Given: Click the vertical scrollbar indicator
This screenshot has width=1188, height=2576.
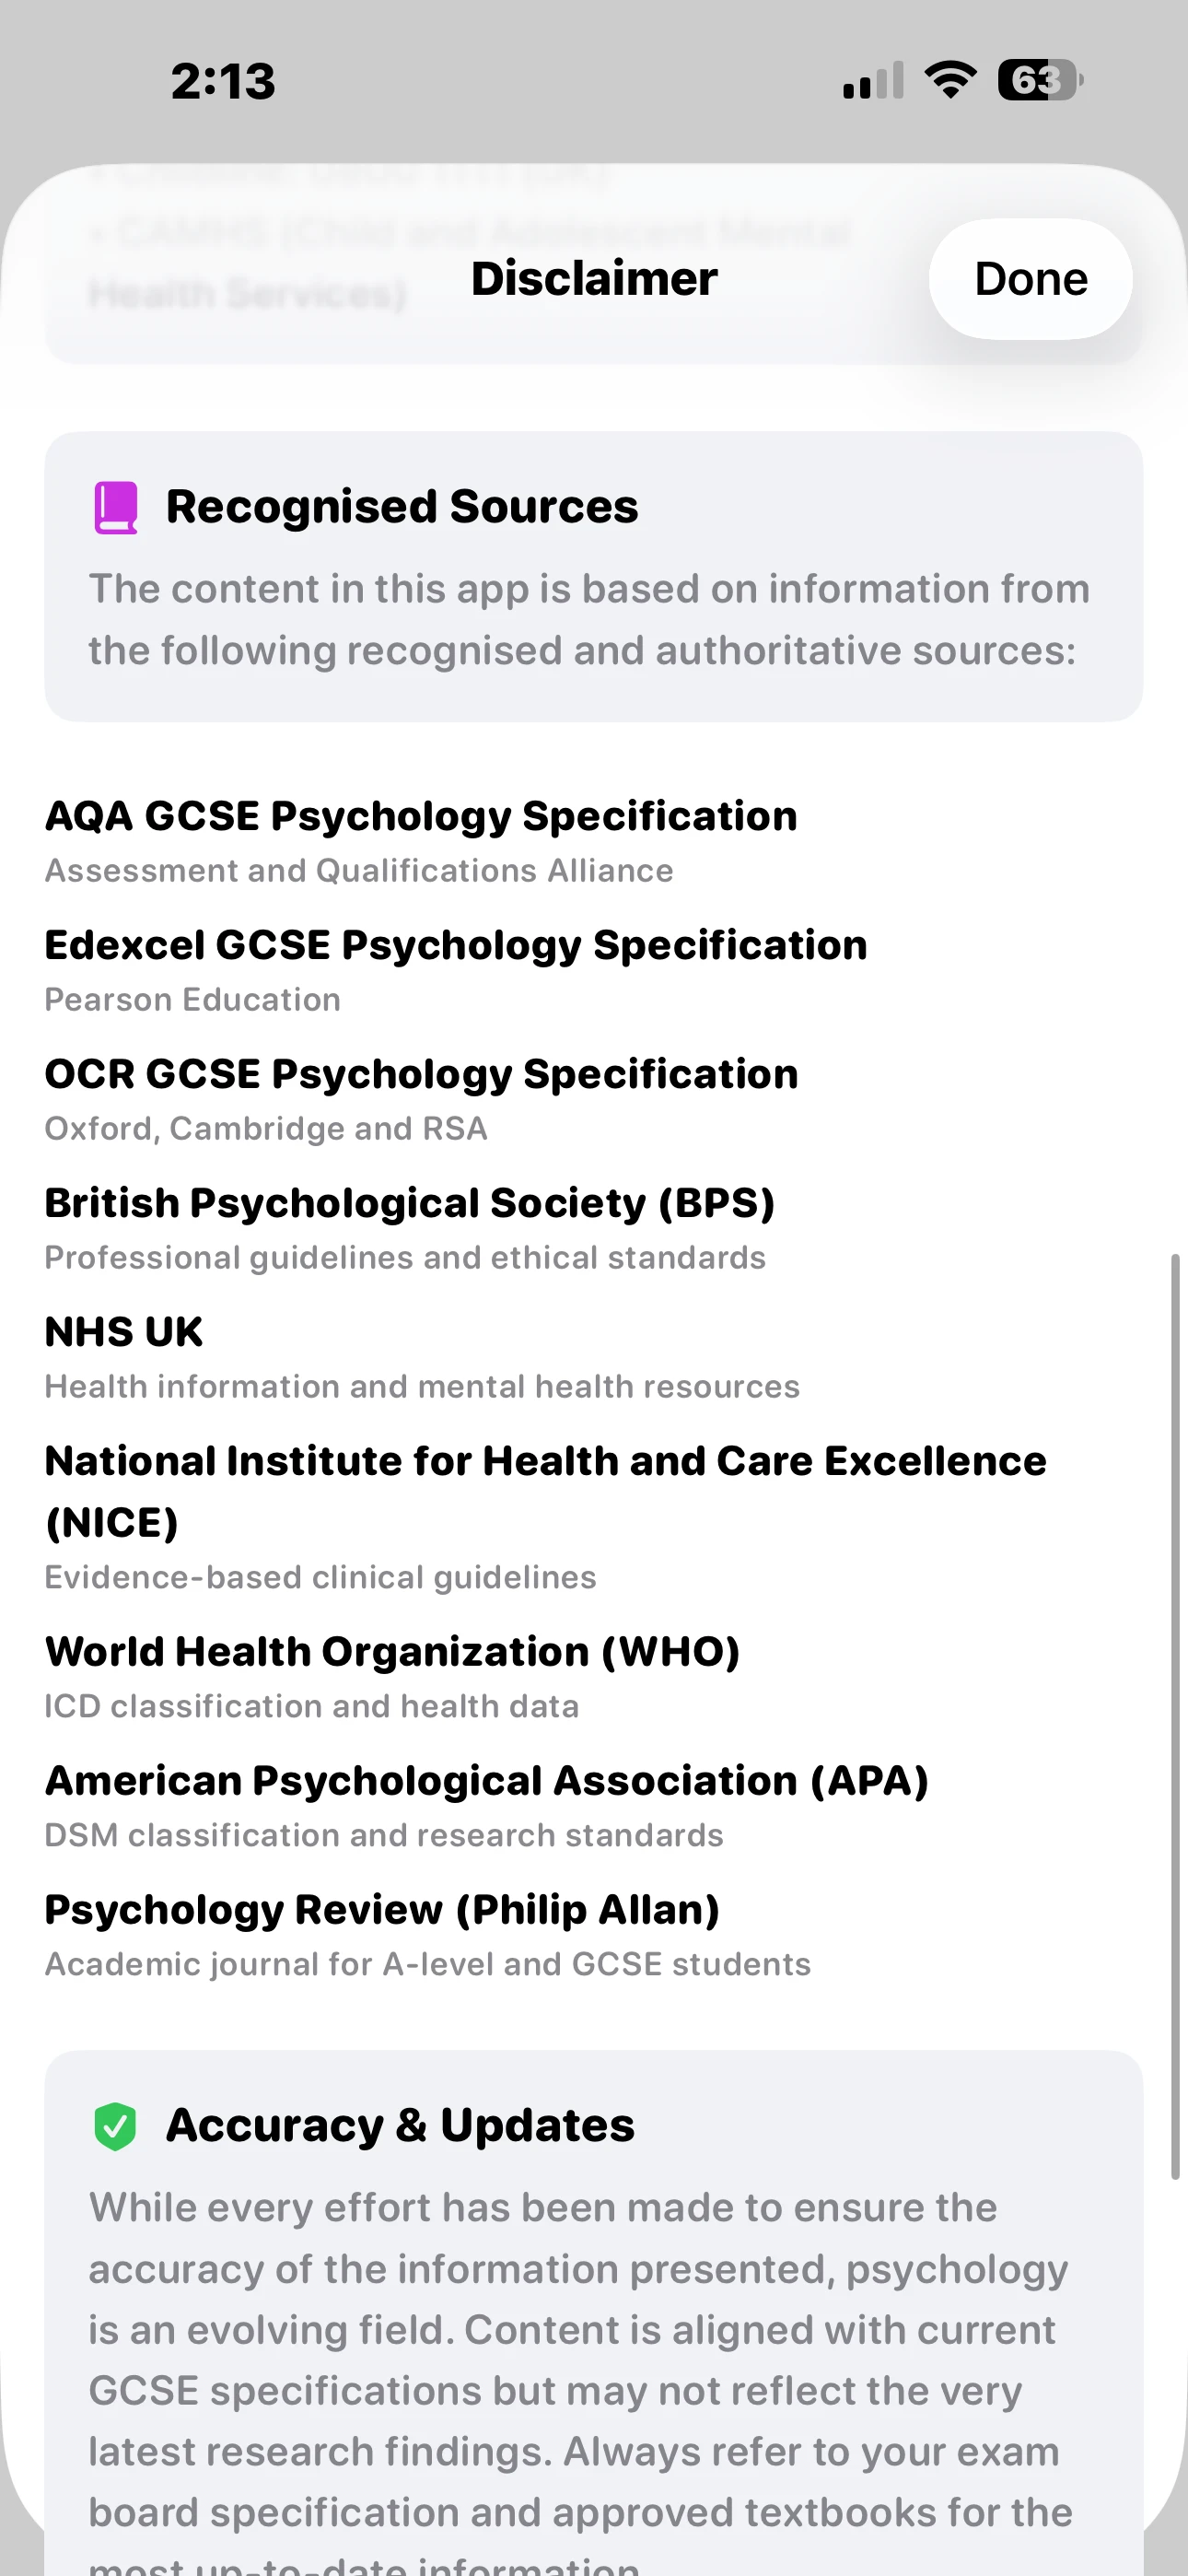Looking at the screenshot, I should click(x=1175, y=1715).
